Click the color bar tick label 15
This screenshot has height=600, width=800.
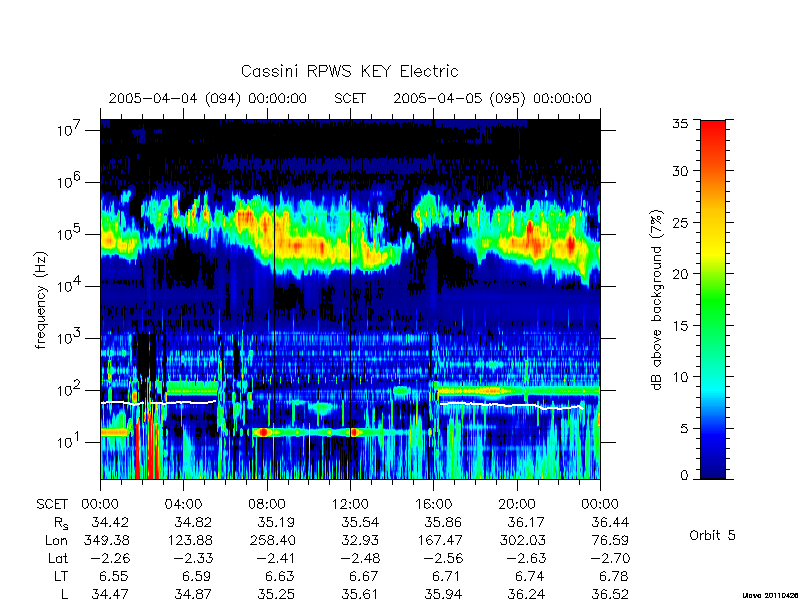click(x=680, y=326)
